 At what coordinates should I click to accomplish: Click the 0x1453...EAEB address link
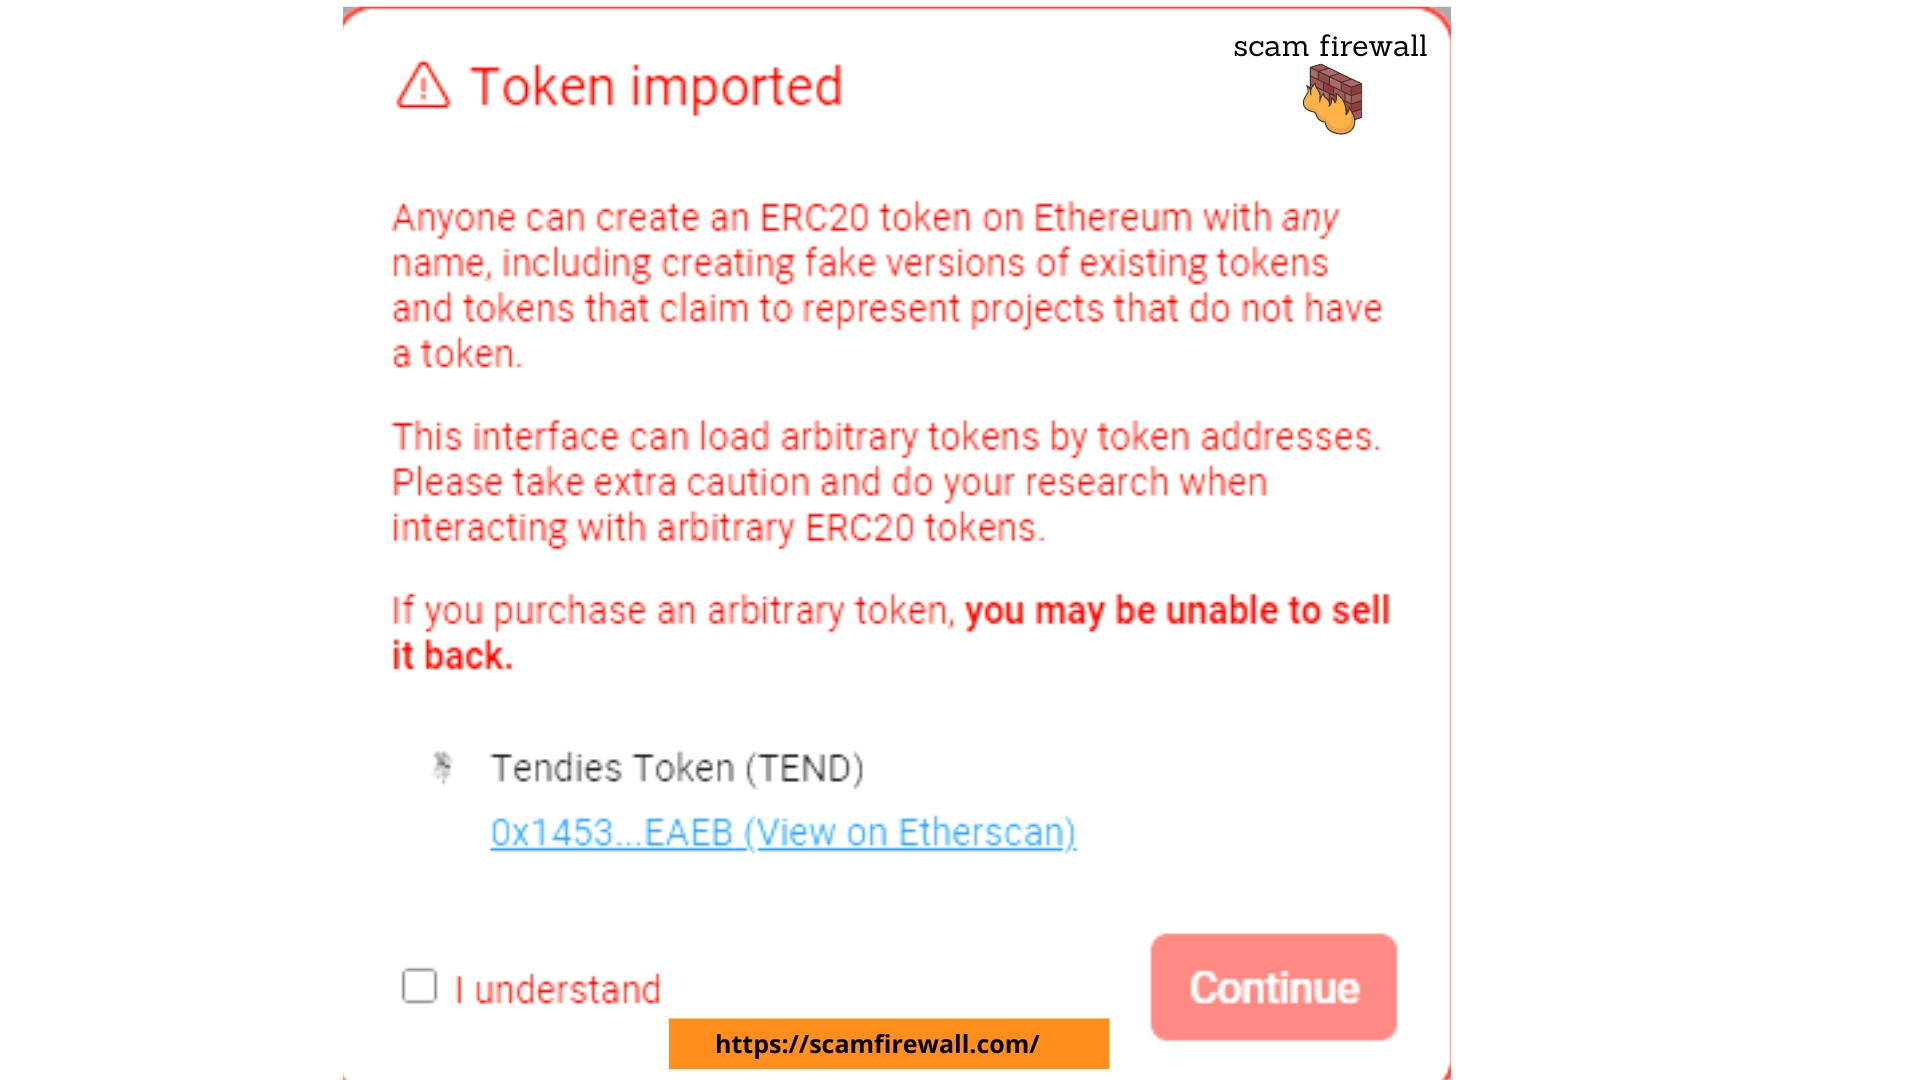[x=782, y=832]
